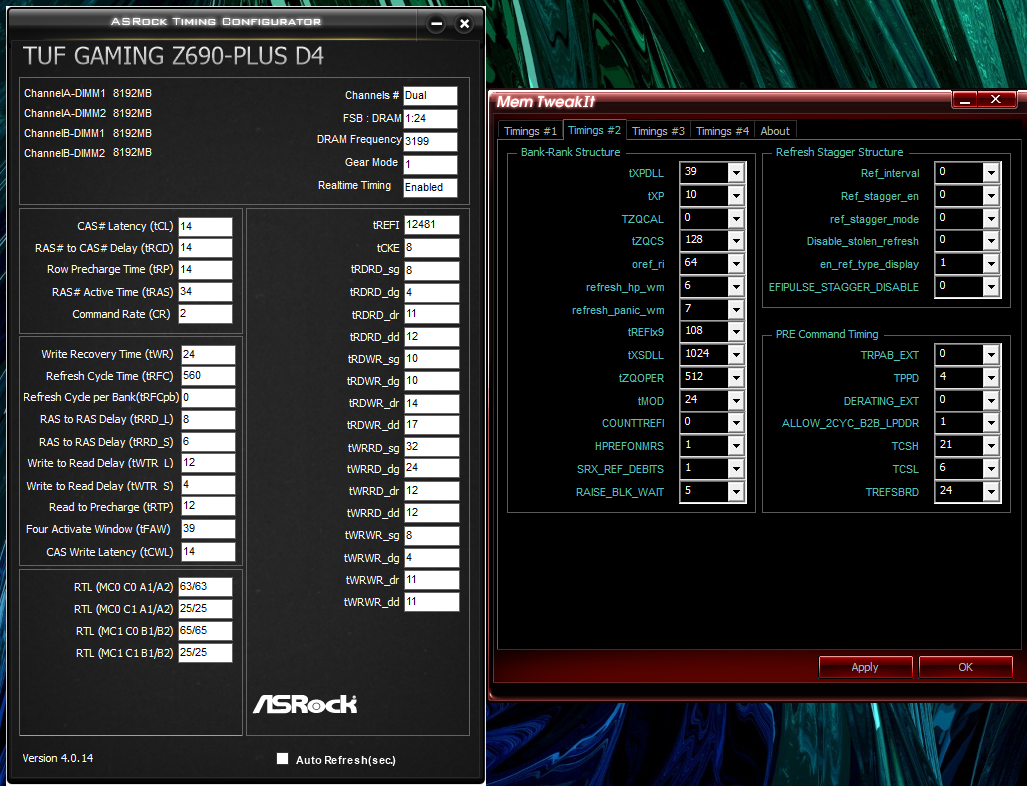This screenshot has height=786, width=1027.
Task: Minimize the Mem TweakIt window
Action: [x=964, y=100]
